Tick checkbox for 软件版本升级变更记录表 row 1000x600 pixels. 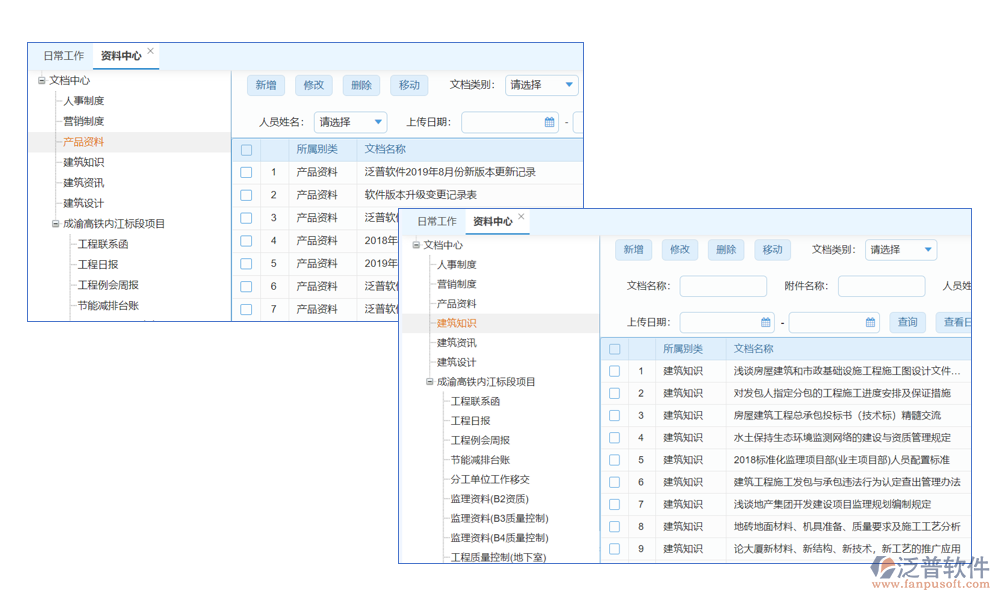(x=246, y=195)
